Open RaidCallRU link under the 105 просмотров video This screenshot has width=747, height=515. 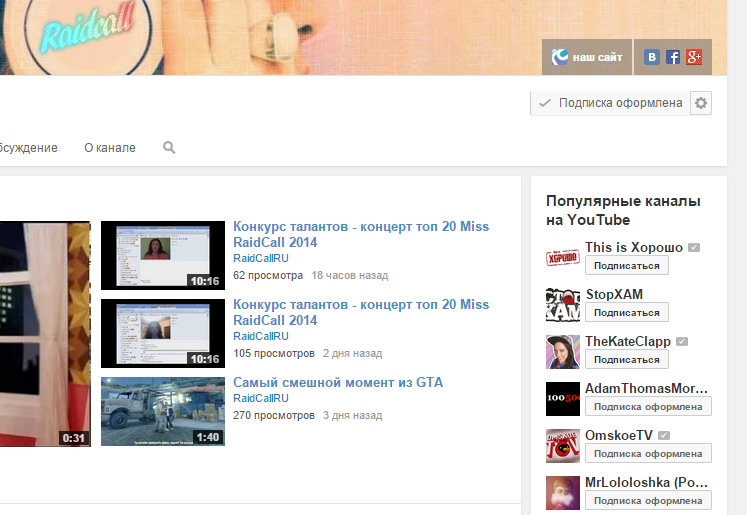261,336
